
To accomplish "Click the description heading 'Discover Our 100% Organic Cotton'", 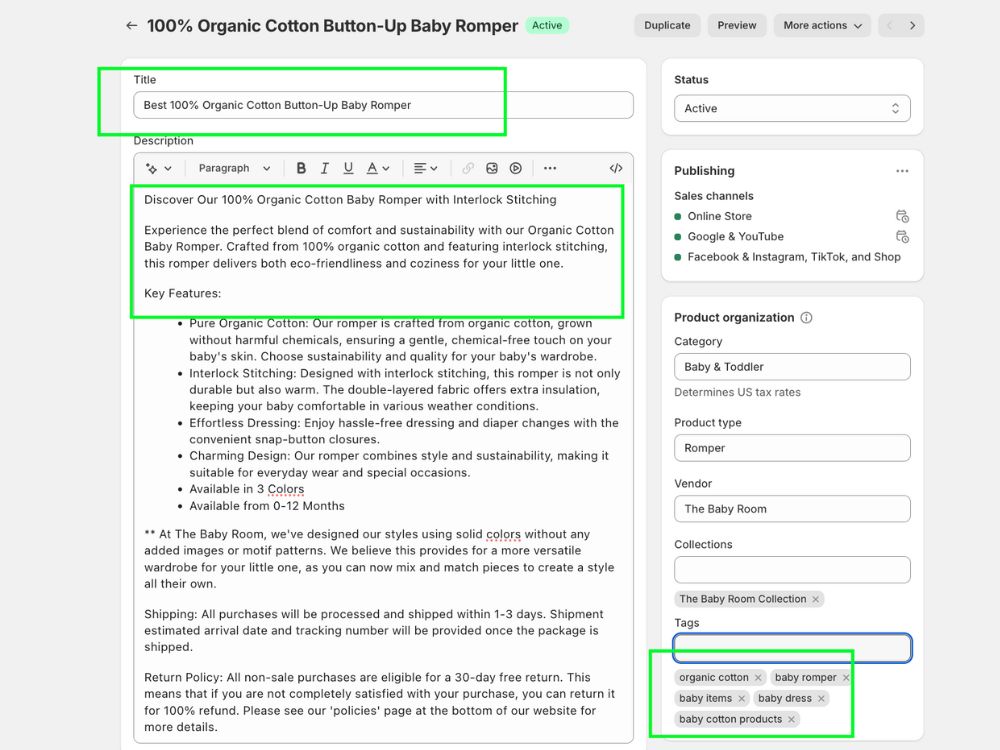I will pos(350,200).
